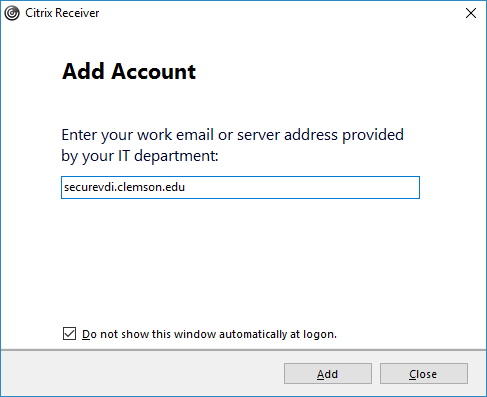Focus the server address input field
This screenshot has height=397, width=487.
coord(240,187)
